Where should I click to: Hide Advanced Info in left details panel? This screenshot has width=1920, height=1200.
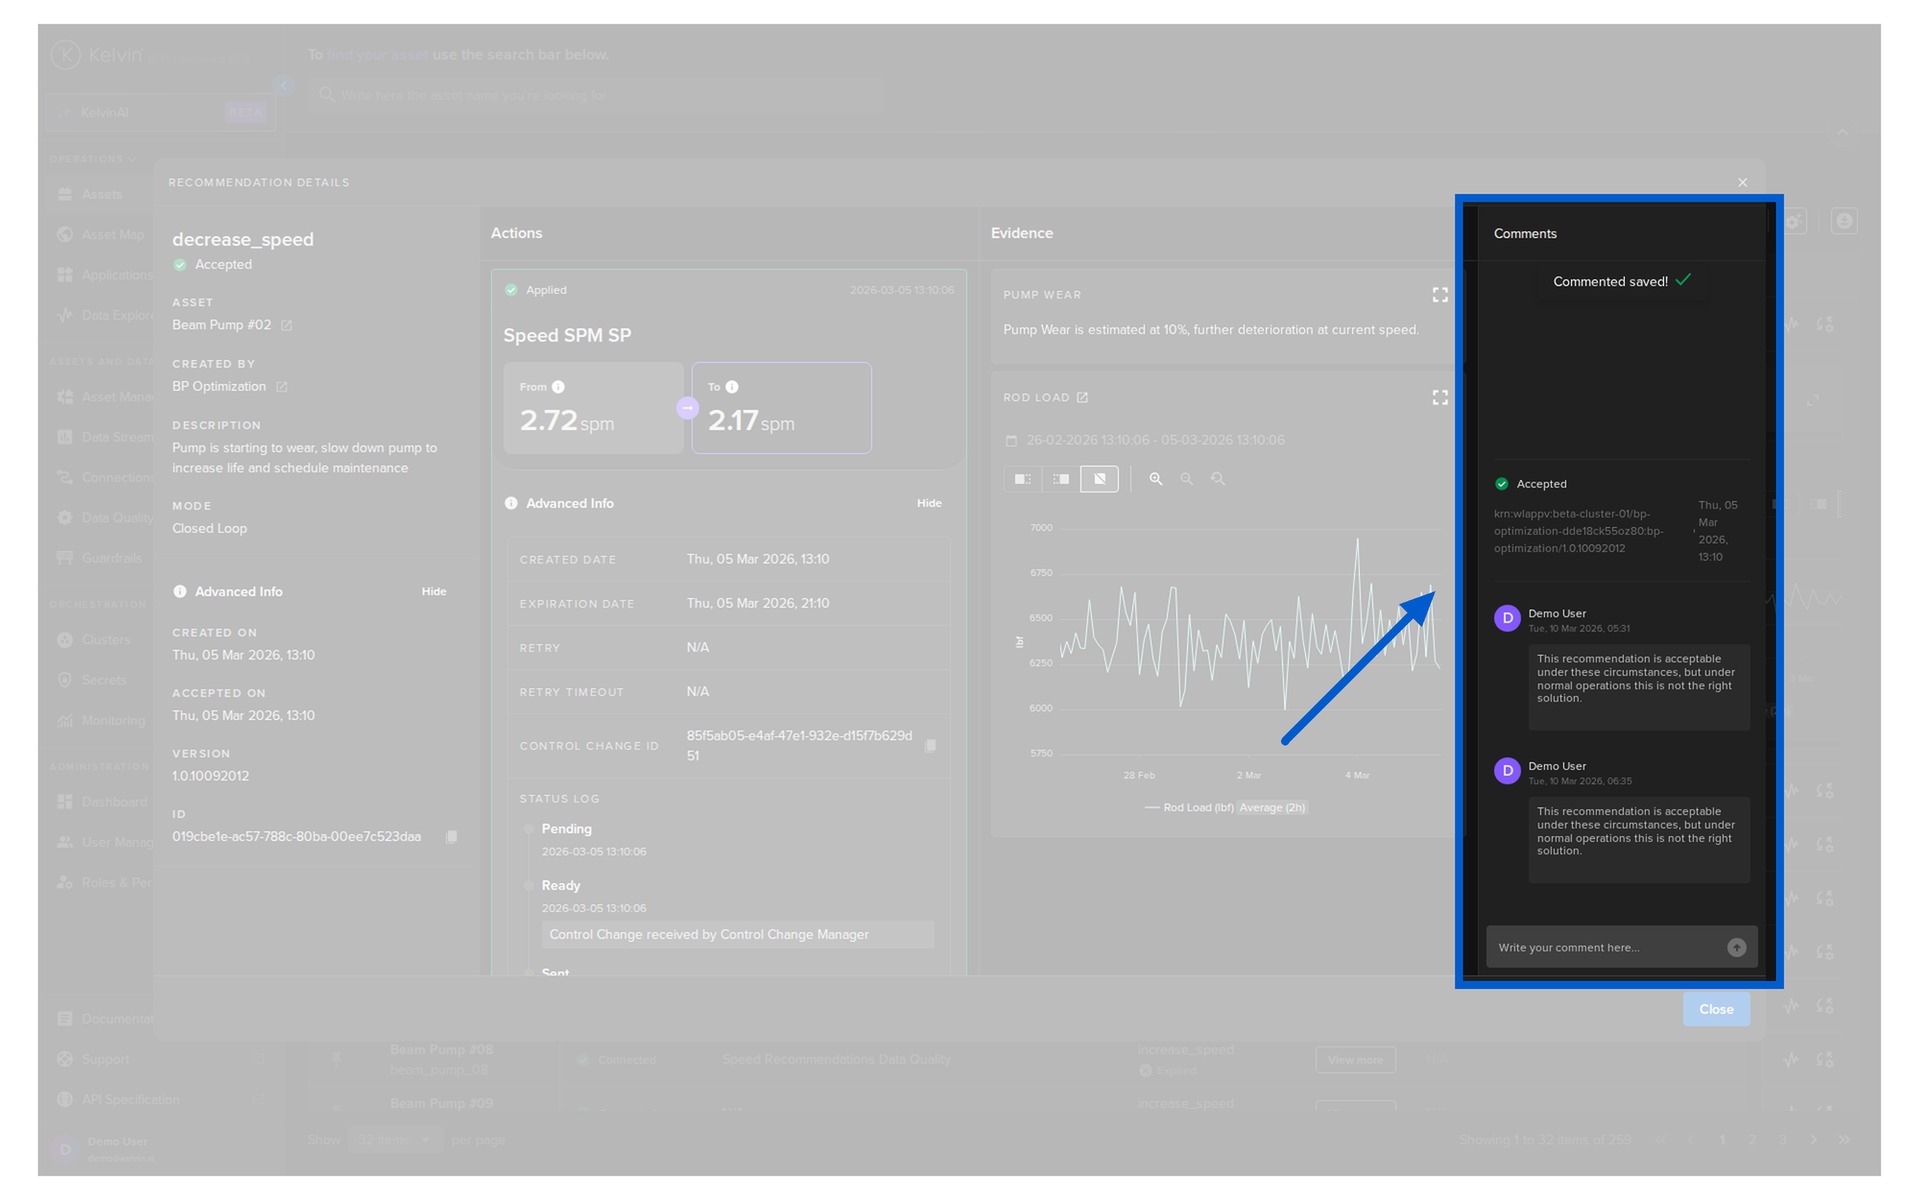pos(433,592)
